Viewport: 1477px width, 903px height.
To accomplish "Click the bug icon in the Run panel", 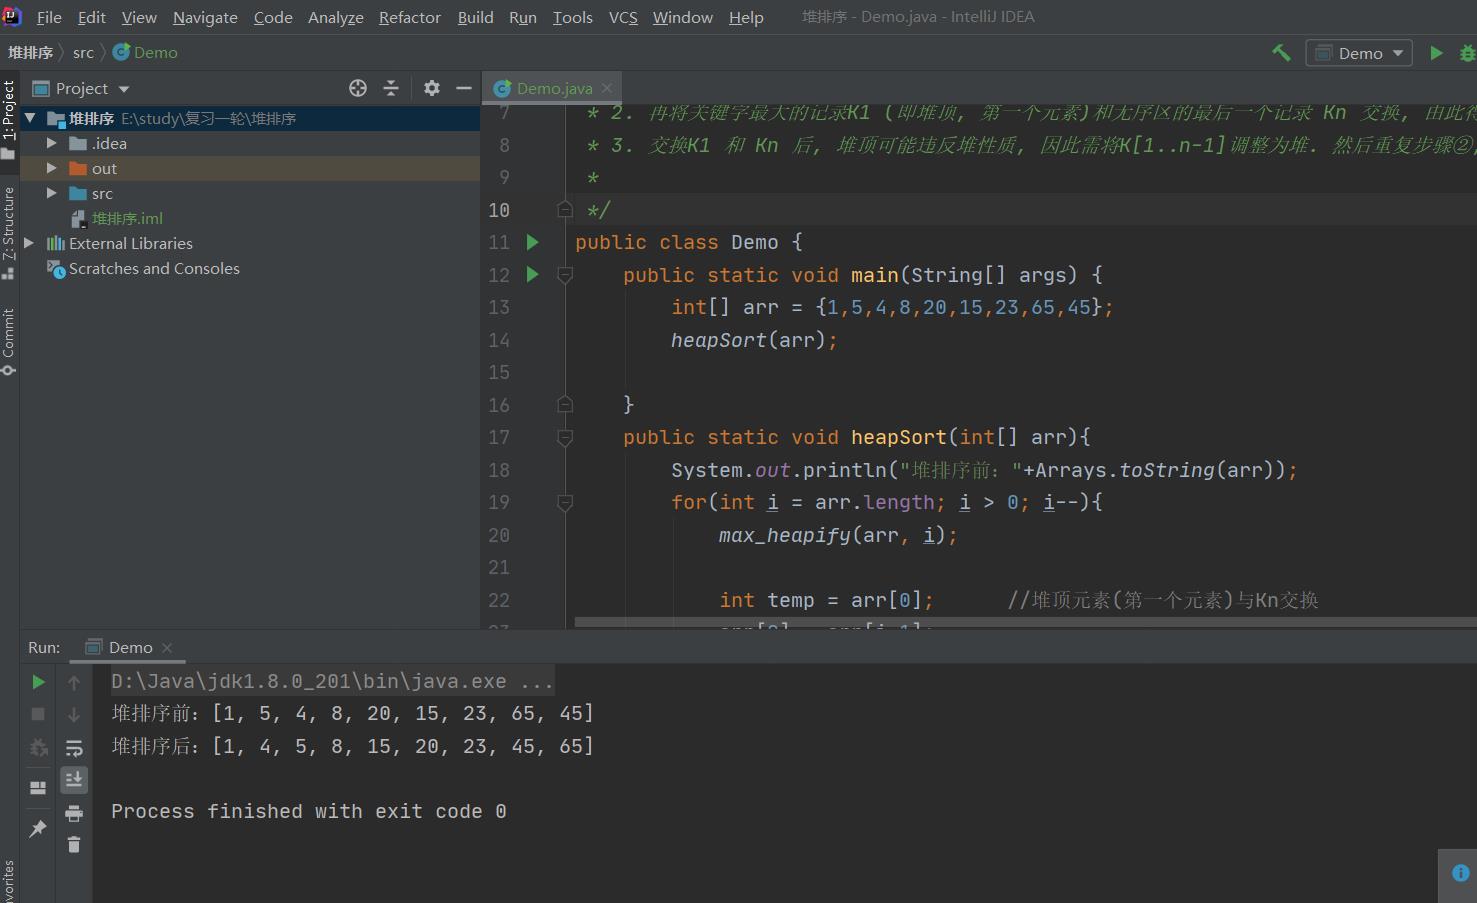I will pos(38,748).
